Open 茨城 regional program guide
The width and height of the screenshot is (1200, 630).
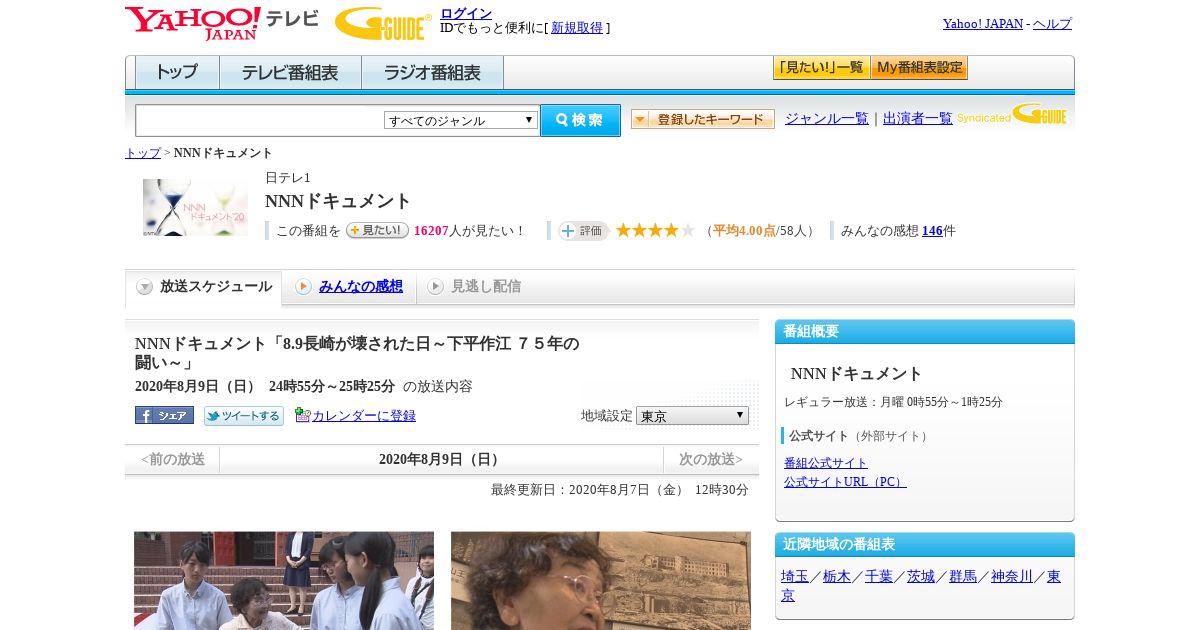[921, 576]
